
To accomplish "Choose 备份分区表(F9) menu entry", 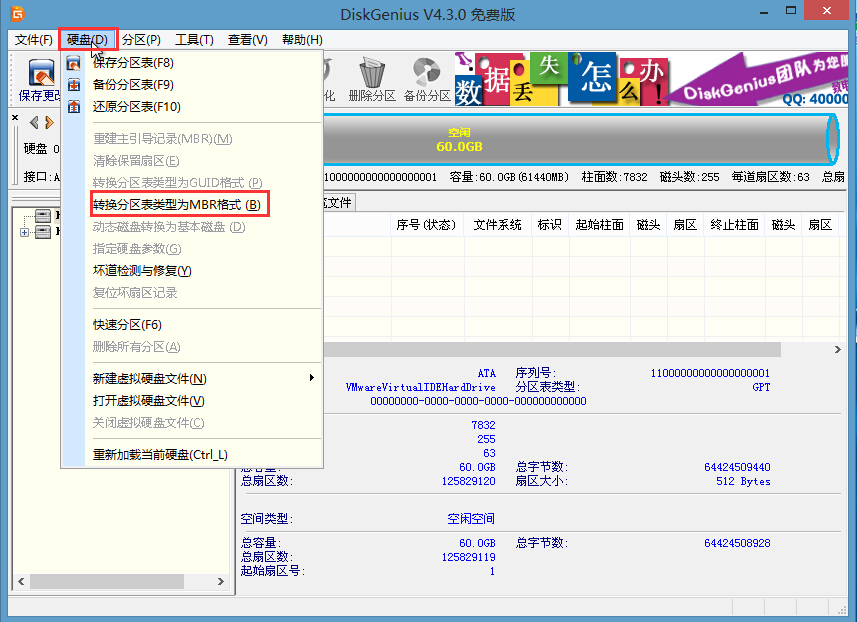I will pos(191,85).
